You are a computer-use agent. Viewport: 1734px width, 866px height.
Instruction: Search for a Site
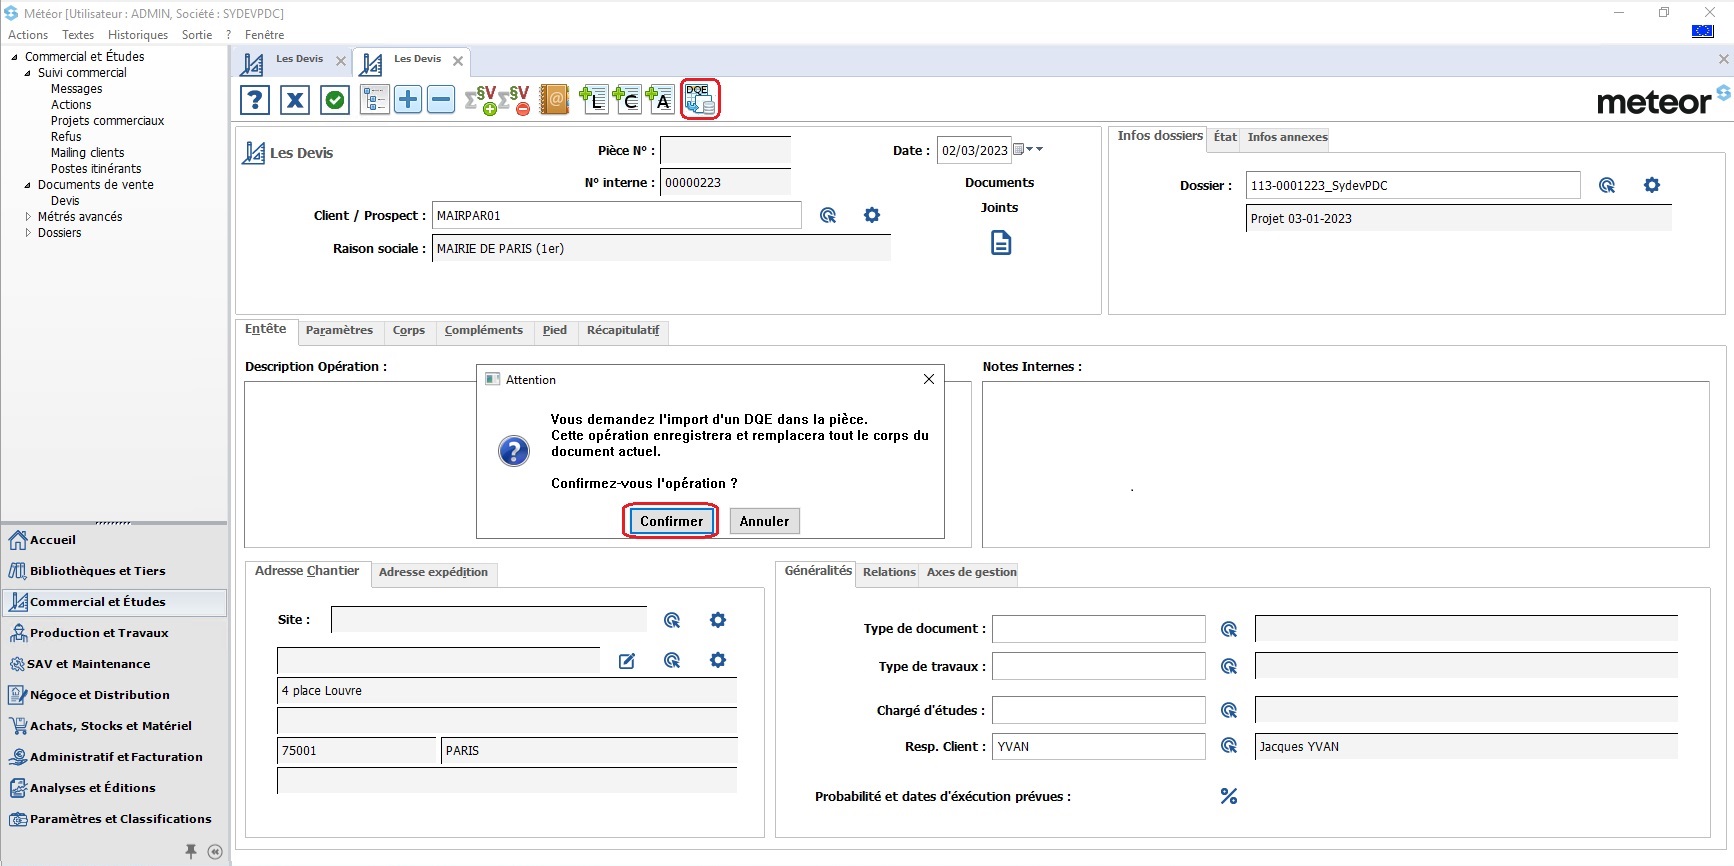click(x=672, y=620)
